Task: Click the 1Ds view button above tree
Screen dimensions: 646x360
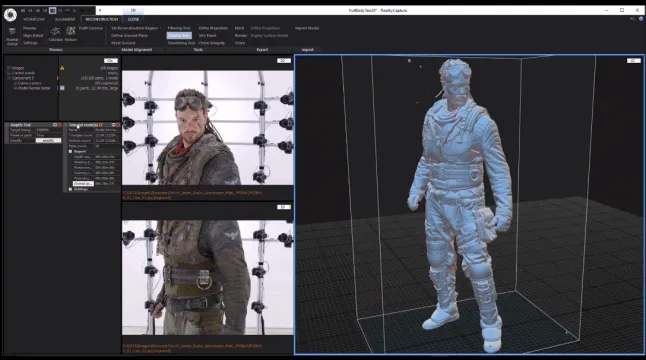Action: pos(110,61)
